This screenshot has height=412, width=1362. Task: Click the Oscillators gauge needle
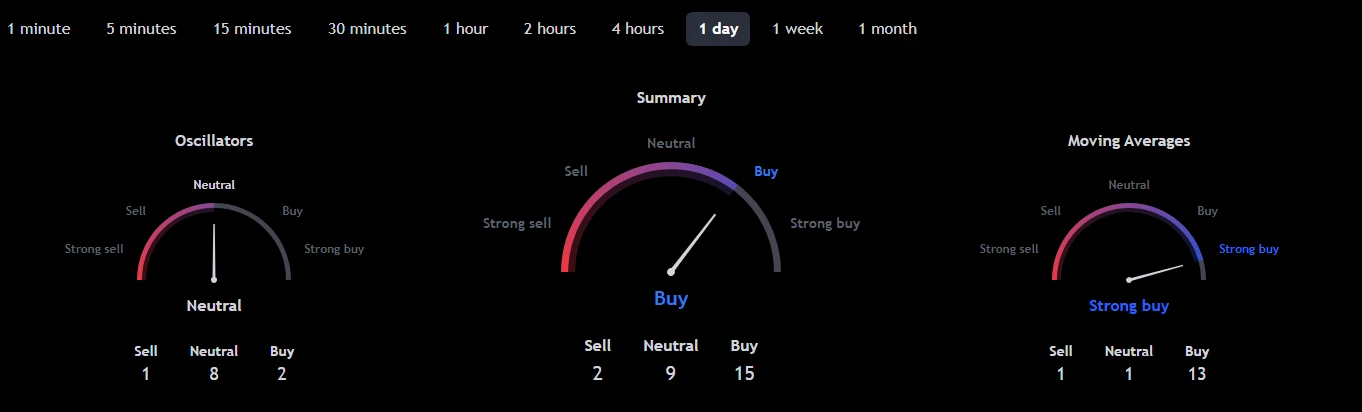point(214,250)
